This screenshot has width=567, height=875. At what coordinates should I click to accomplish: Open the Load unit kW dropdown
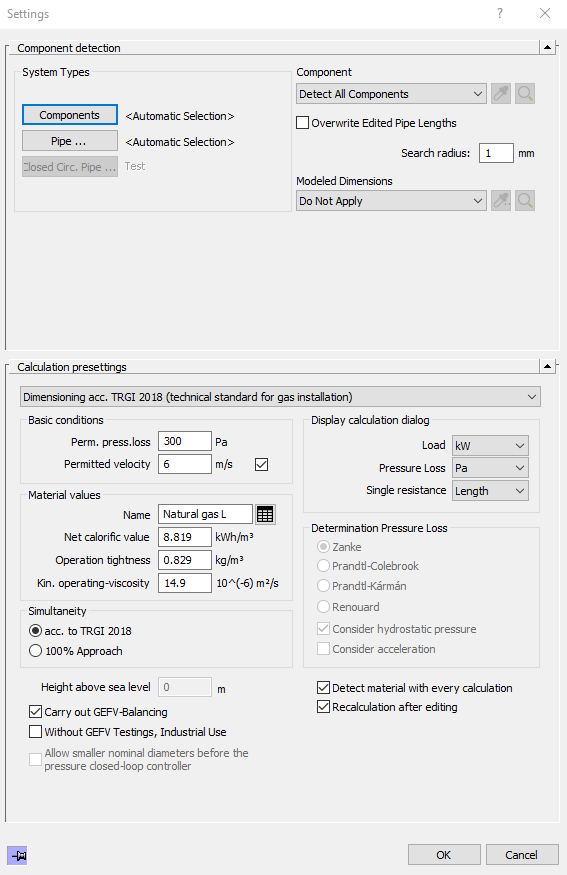(490, 445)
